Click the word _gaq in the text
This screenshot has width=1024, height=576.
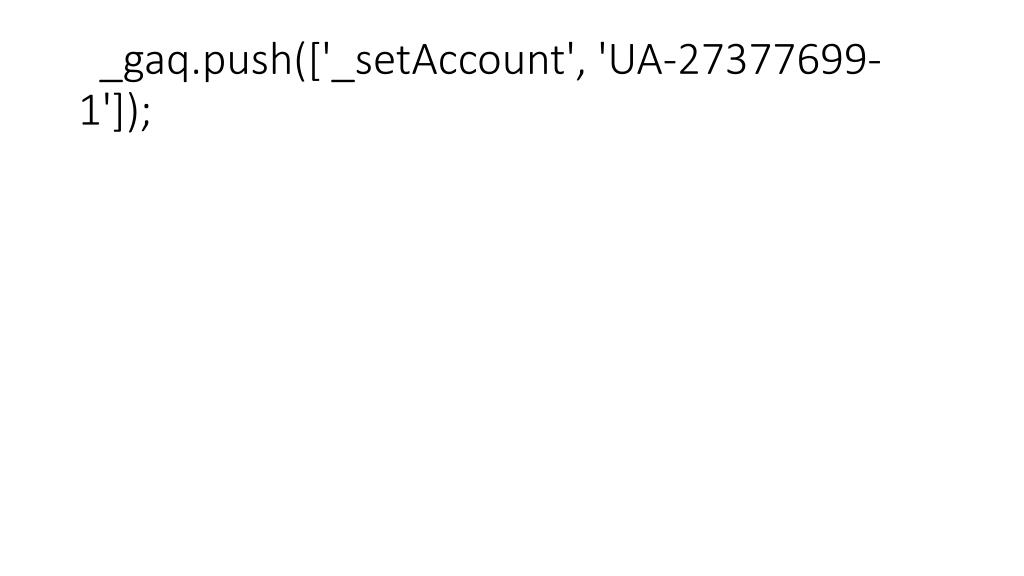(144, 63)
